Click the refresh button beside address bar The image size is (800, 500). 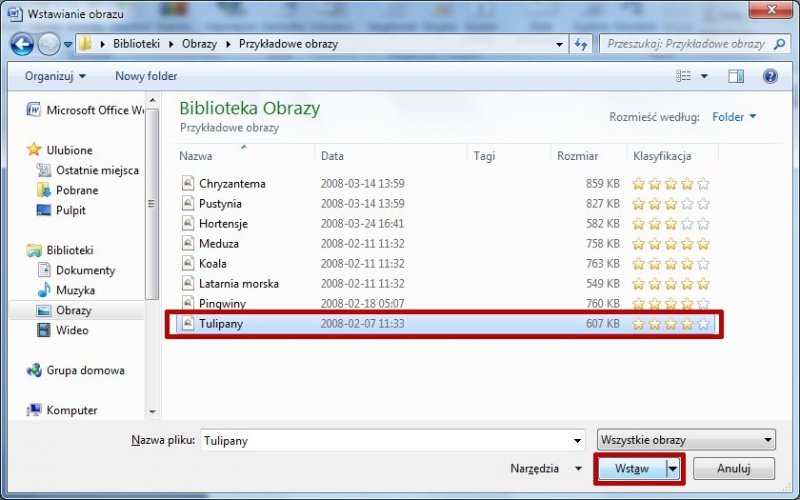pos(582,44)
